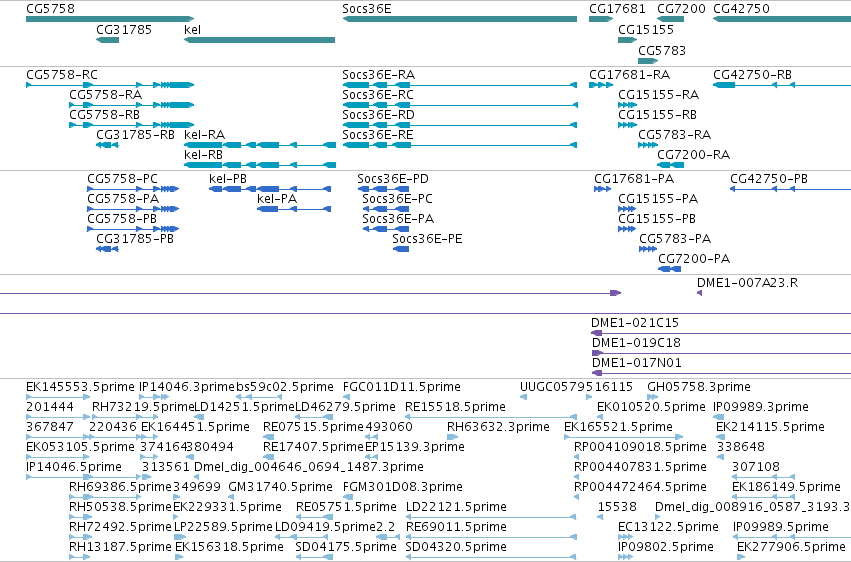The height and width of the screenshot is (562, 851).
Task: Select the DME1-021C15 clone
Action: click(x=721, y=333)
